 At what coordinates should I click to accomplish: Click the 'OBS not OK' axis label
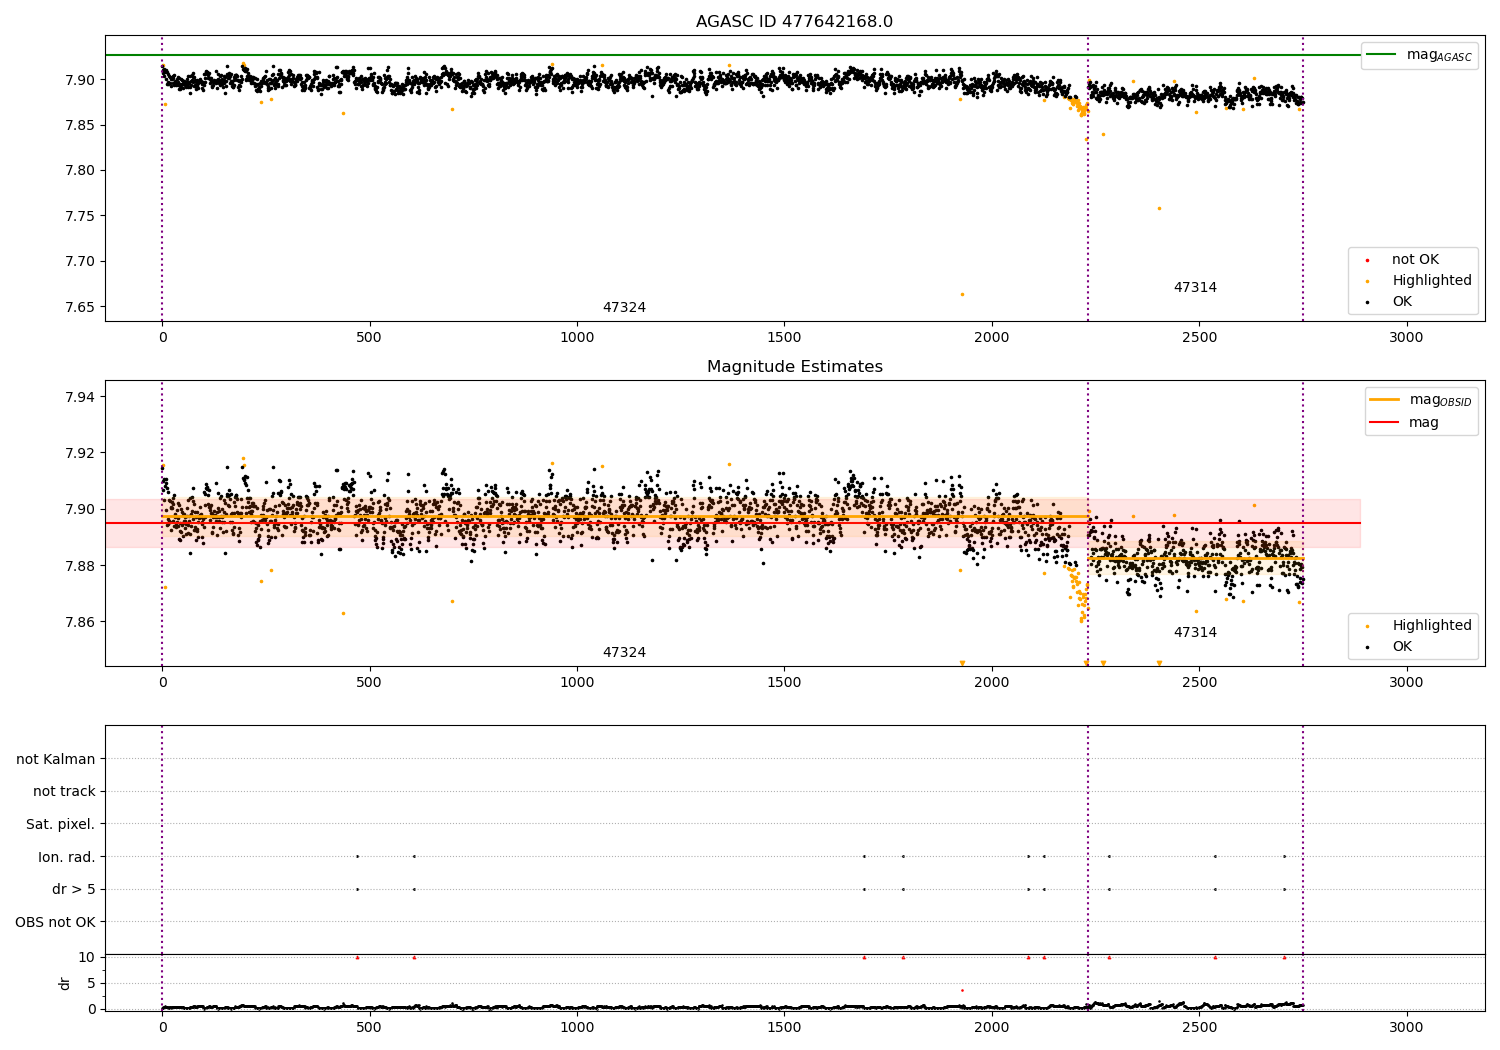tap(56, 922)
